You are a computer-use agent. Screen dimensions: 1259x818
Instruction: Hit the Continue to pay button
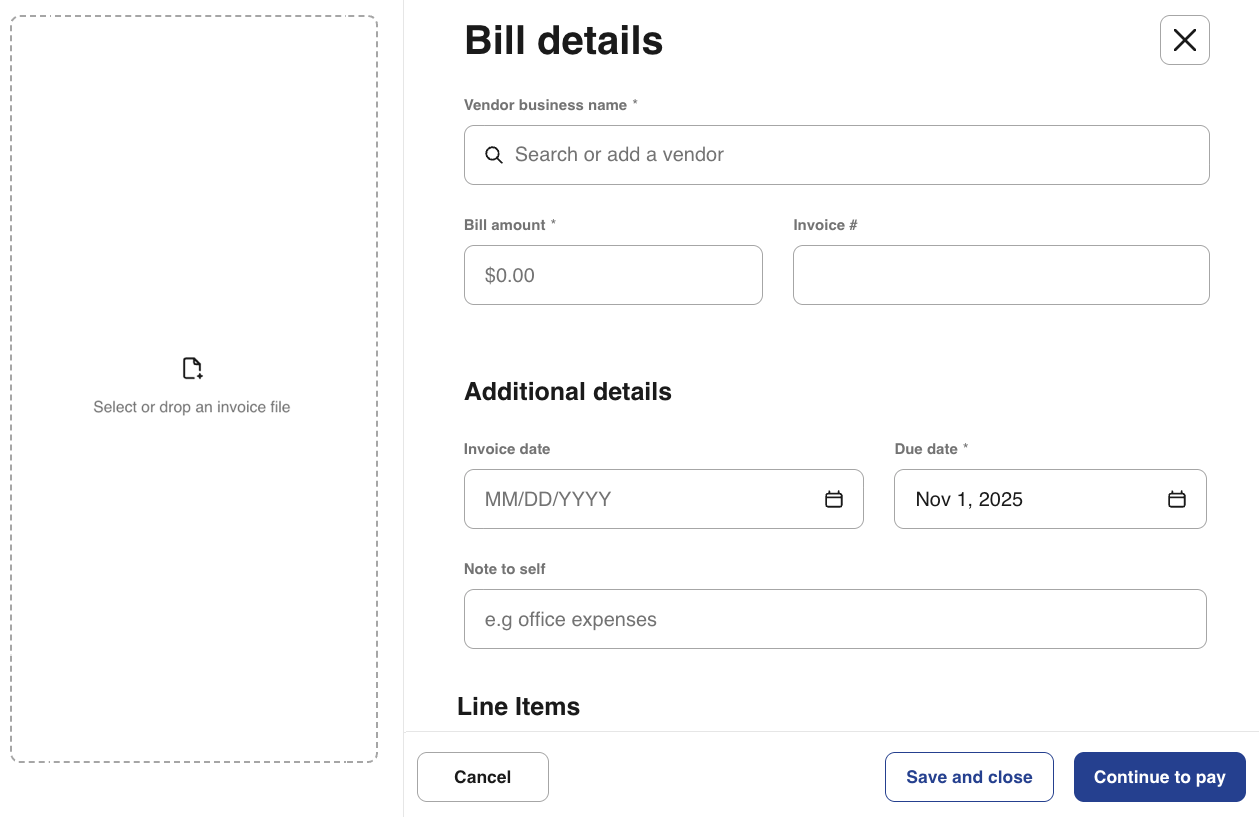(1159, 777)
